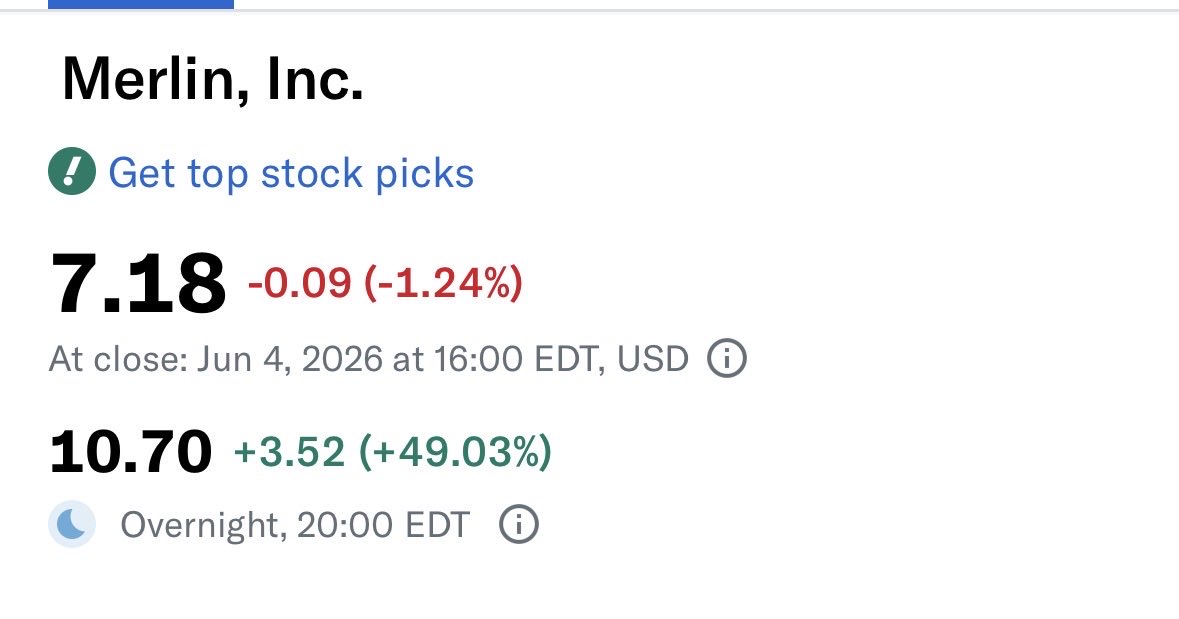Click the green +3.52 overnight change

[x=289, y=451]
